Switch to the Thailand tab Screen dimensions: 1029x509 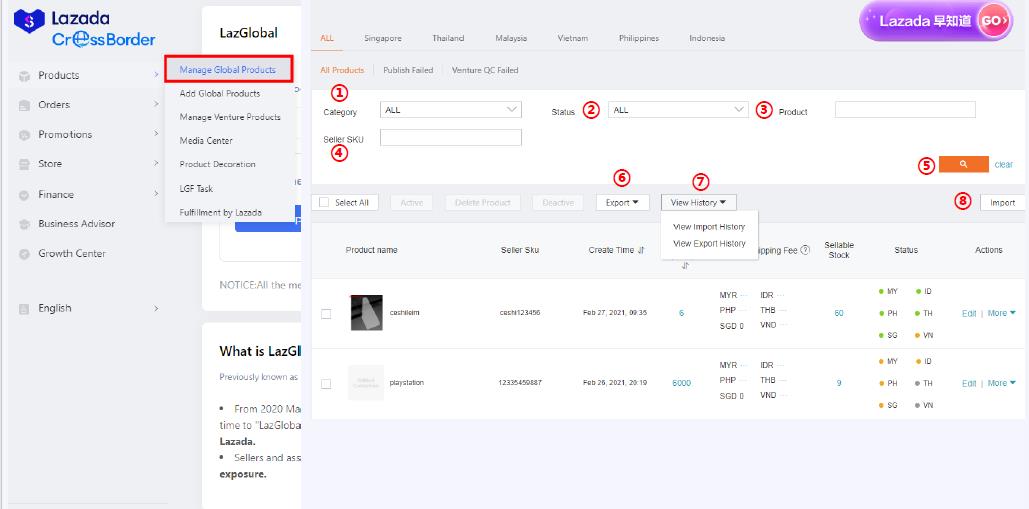[448, 38]
